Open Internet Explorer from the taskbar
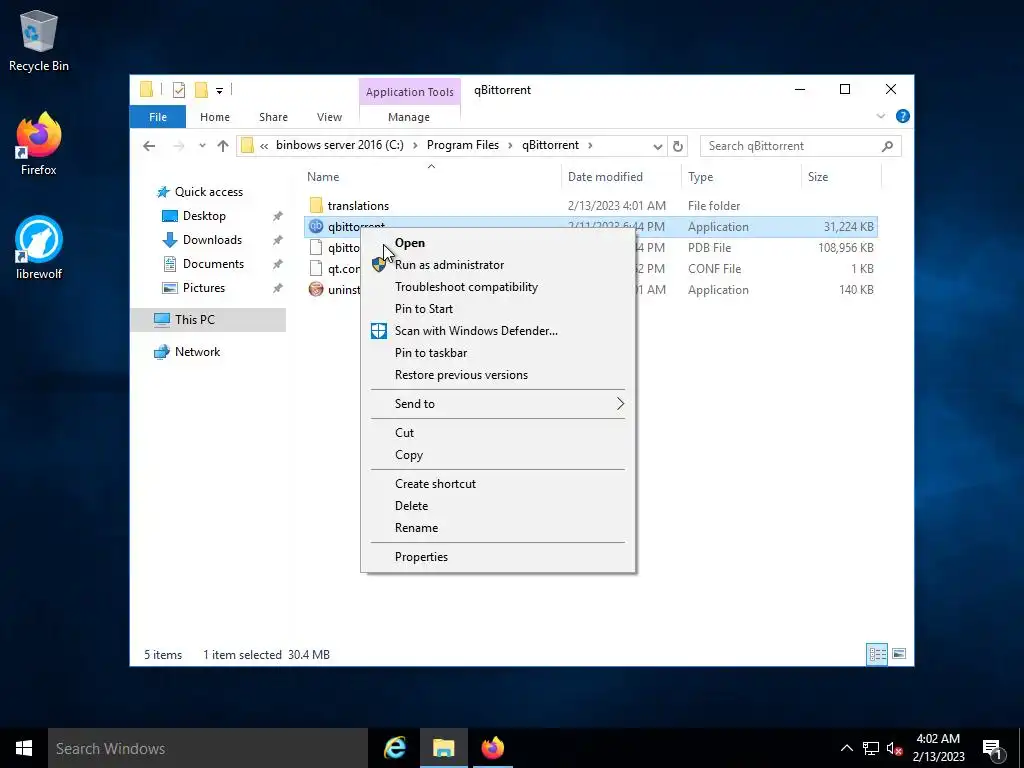 click(x=395, y=748)
